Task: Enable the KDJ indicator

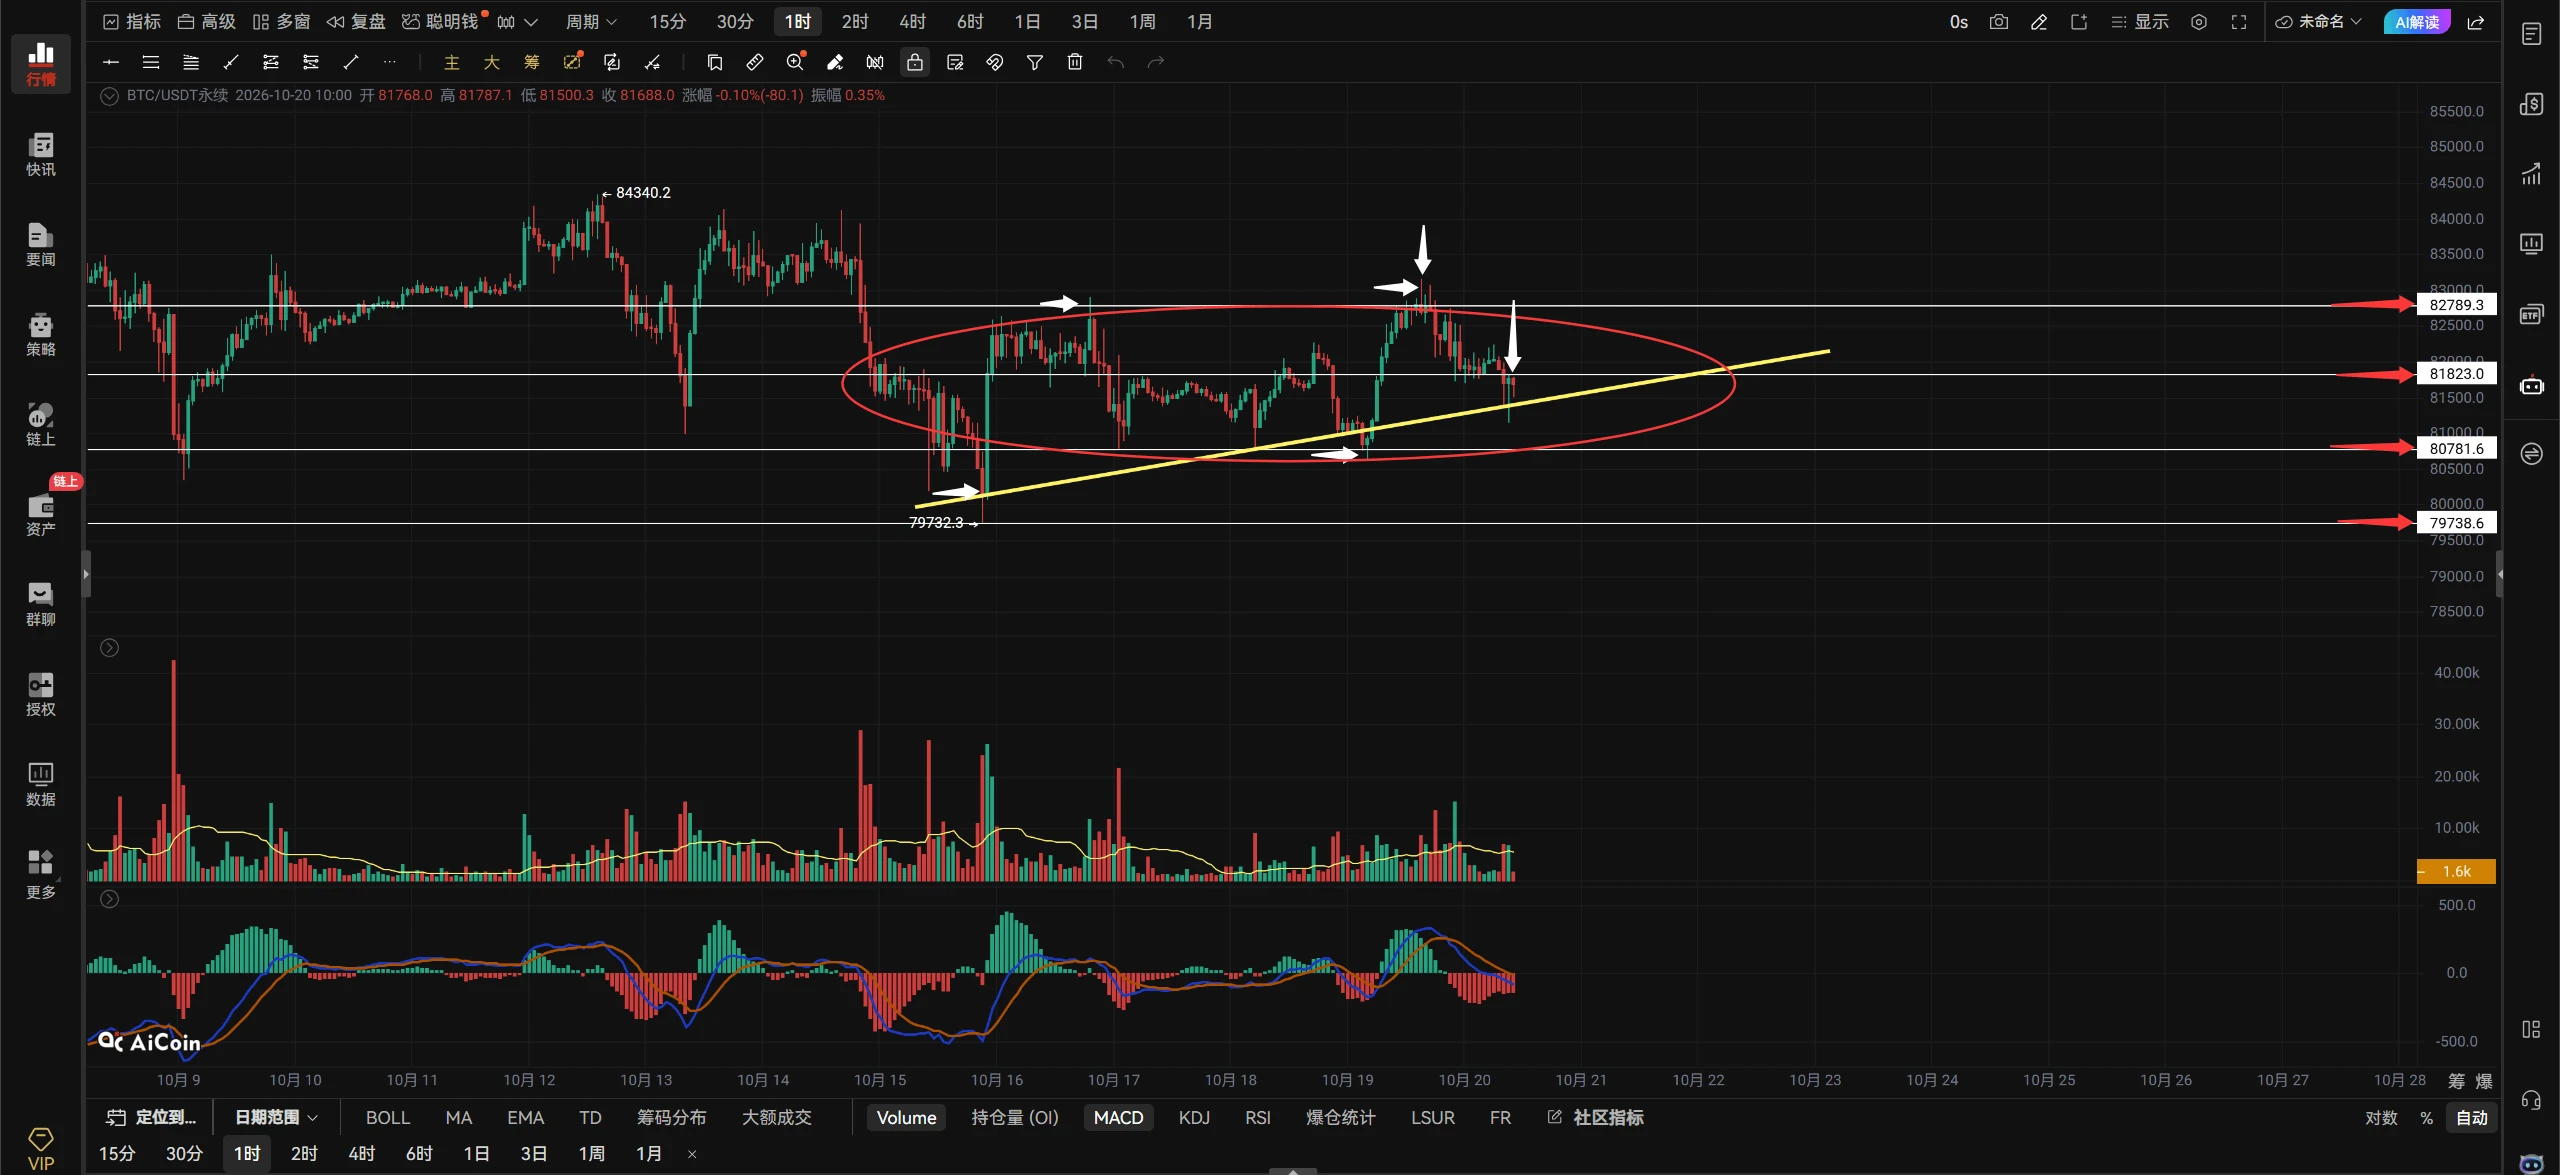Action: 1194,1117
